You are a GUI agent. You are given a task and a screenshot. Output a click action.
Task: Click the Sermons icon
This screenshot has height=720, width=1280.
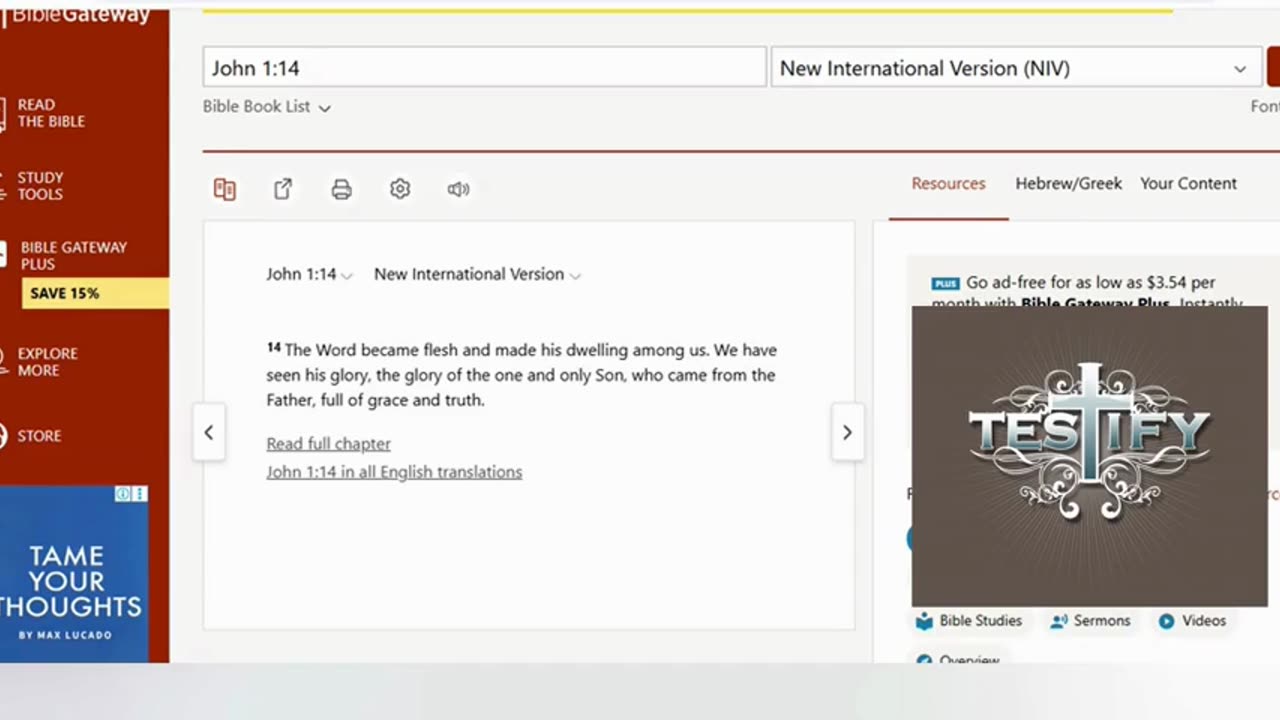tap(1059, 621)
